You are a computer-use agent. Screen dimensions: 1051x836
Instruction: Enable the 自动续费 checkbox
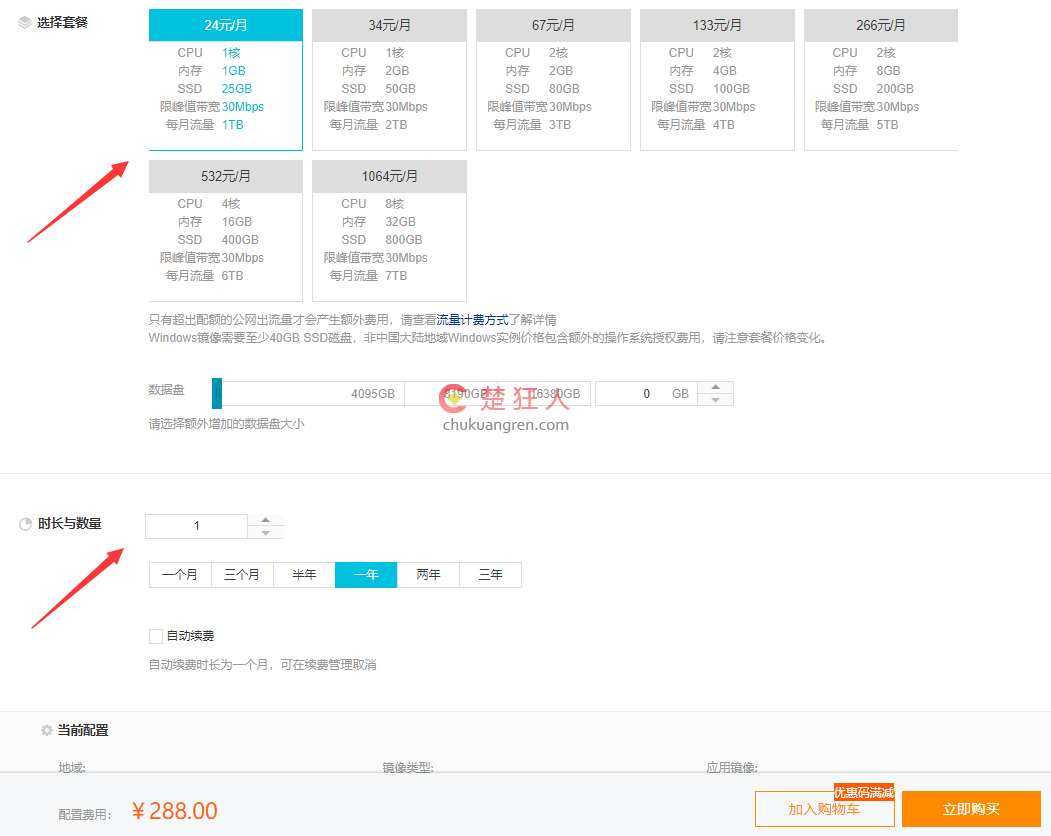point(155,636)
